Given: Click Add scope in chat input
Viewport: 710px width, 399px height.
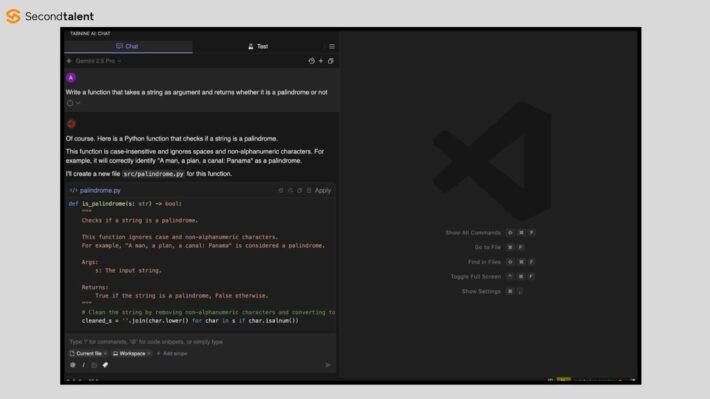Looking at the screenshot, I should (172, 353).
